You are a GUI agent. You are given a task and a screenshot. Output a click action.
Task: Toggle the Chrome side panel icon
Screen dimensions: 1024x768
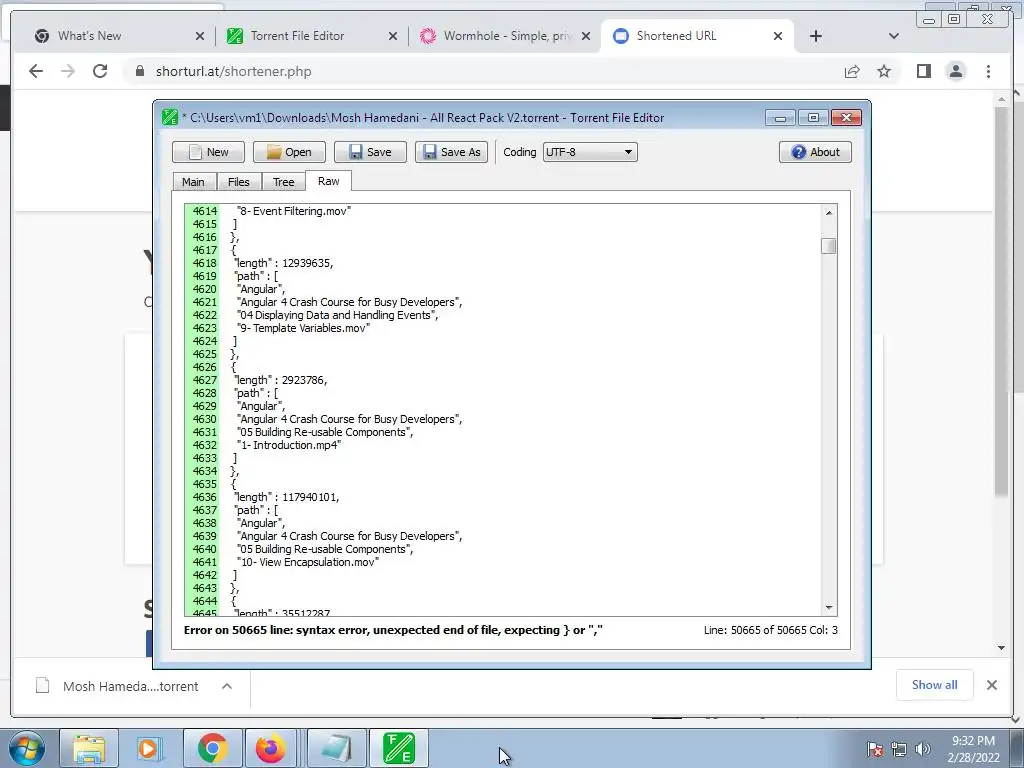(x=923, y=71)
